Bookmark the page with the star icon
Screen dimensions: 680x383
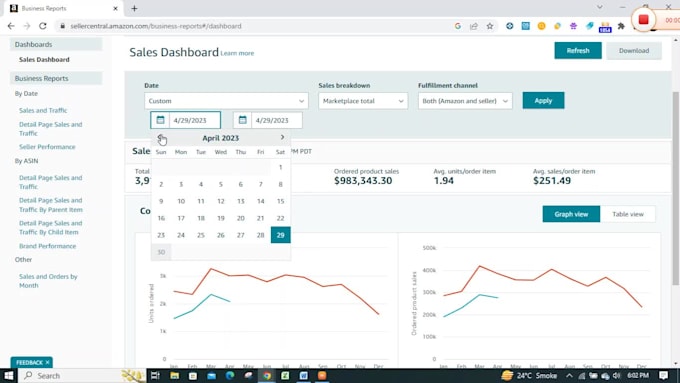click(x=490, y=26)
